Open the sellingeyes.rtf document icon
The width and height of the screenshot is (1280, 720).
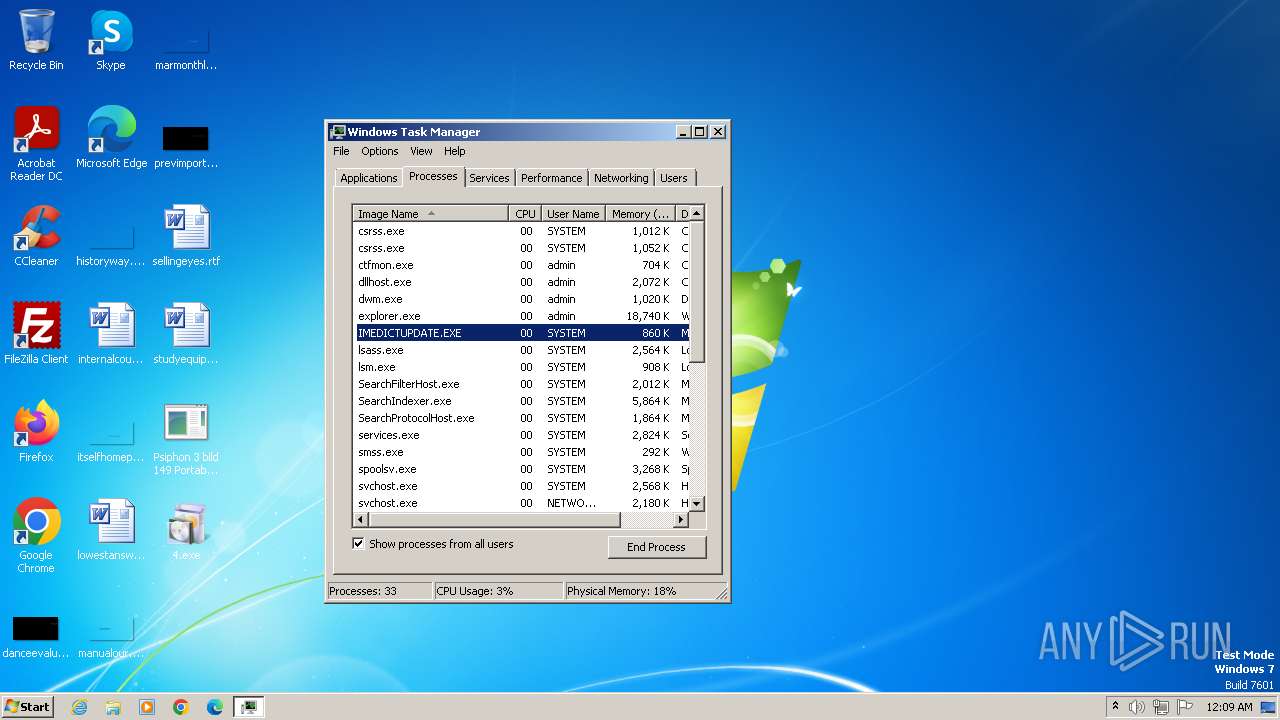point(186,235)
